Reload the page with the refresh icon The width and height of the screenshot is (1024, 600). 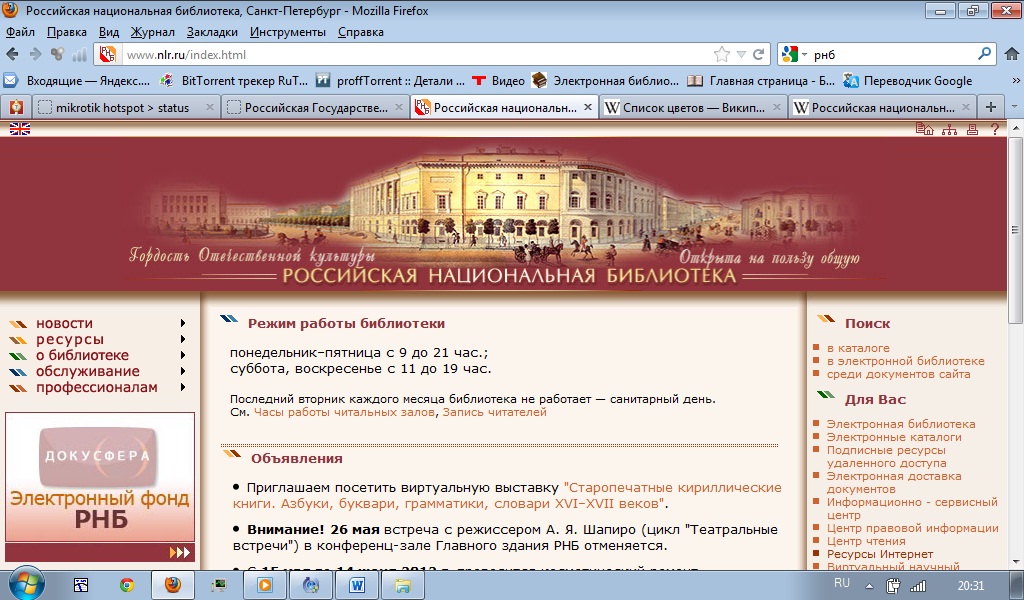pos(759,55)
